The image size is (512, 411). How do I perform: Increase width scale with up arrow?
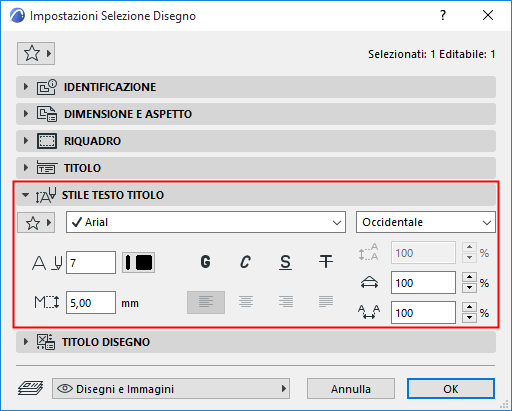pyautogui.click(x=469, y=277)
